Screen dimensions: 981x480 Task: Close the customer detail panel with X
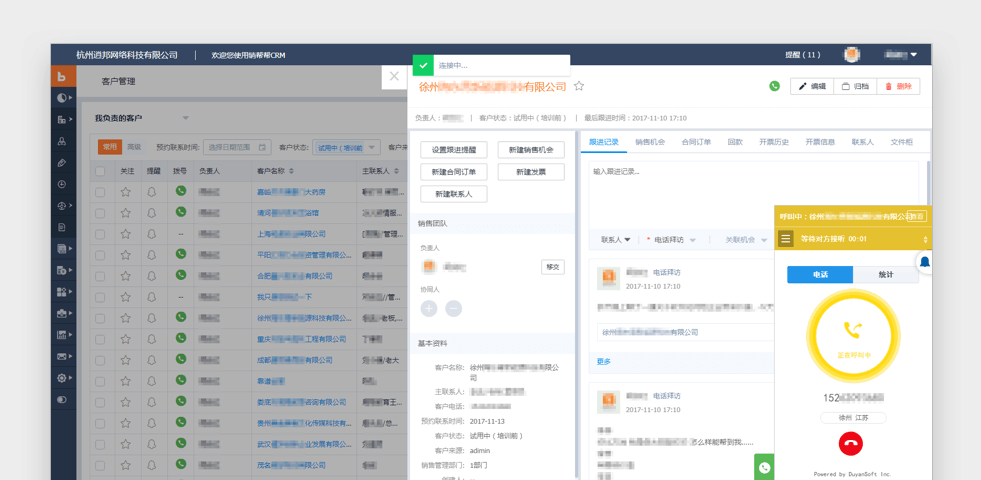[x=394, y=76]
